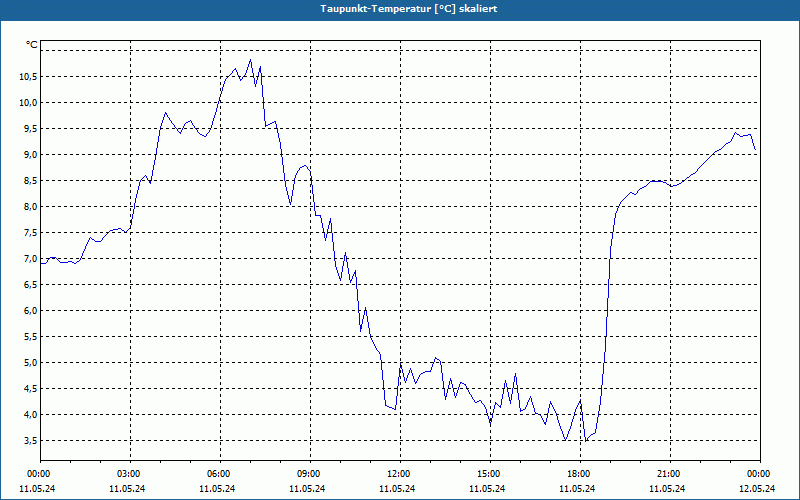Click the 09:00 time label

[x=310, y=474]
